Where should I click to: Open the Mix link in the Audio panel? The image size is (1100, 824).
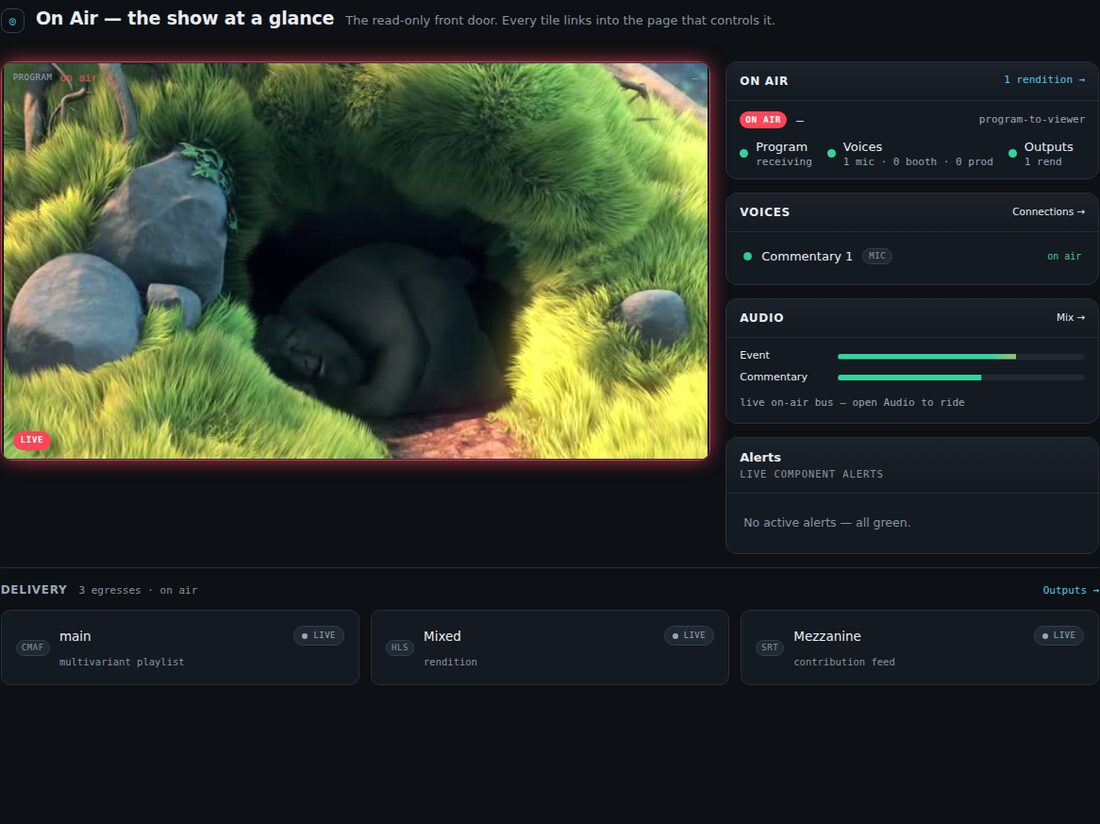[1071, 318]
